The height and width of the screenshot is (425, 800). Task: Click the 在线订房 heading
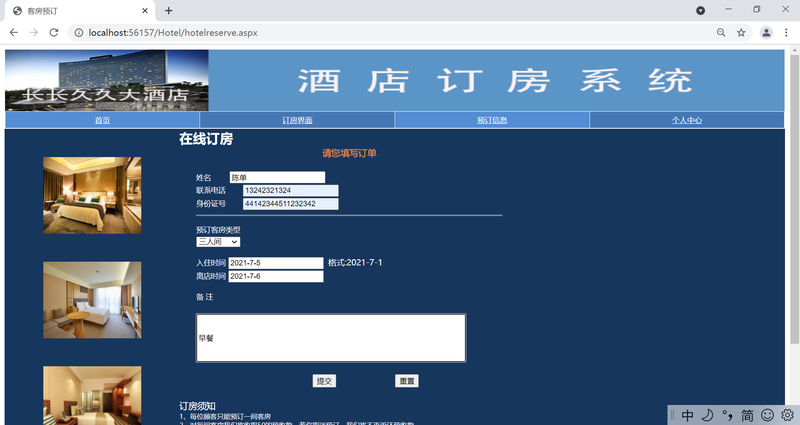coord(206,139)
